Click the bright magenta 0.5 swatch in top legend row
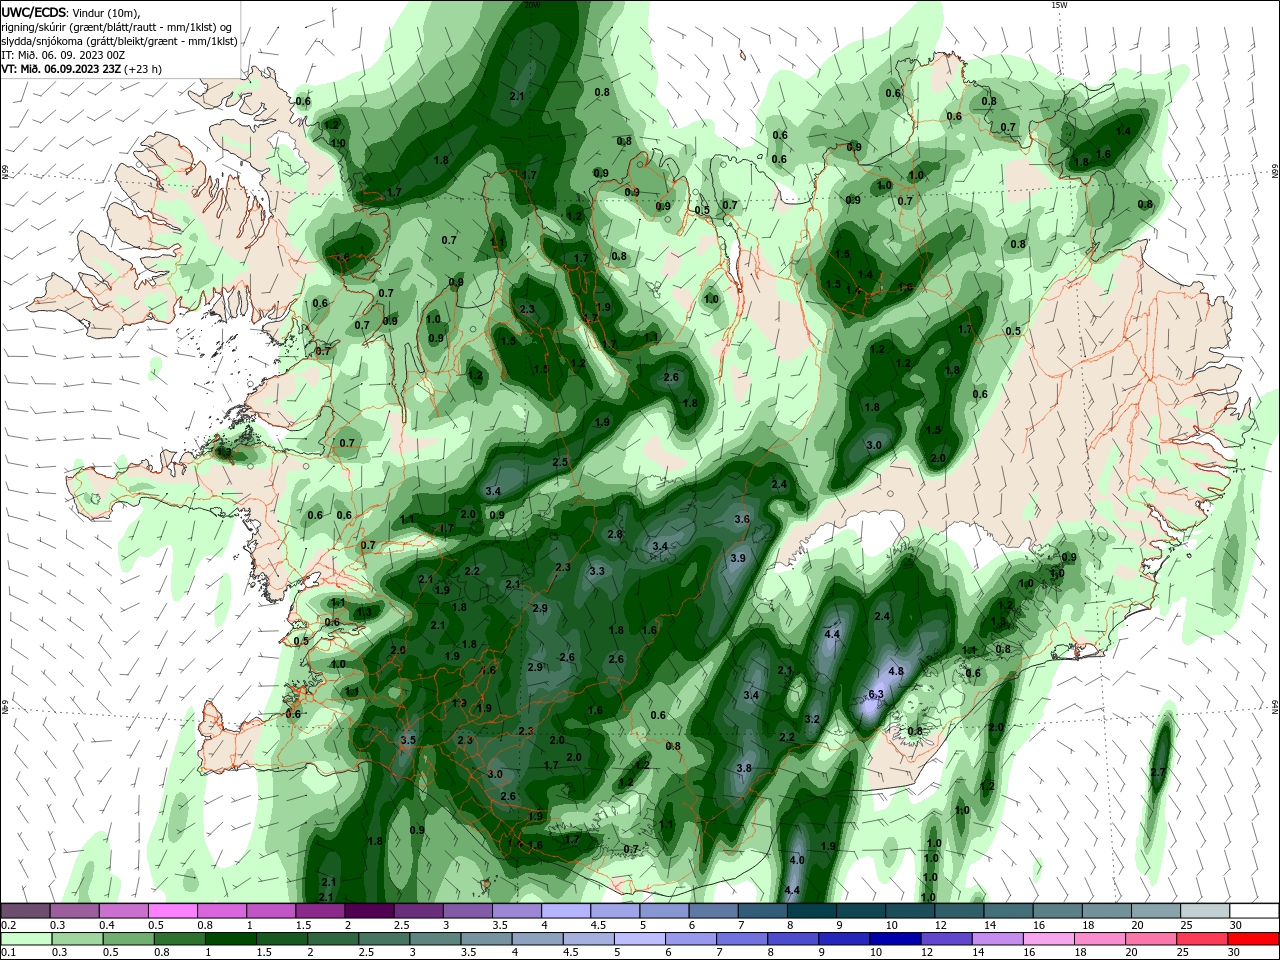The width and height of the screenshot is (1280, 960). 173,911
